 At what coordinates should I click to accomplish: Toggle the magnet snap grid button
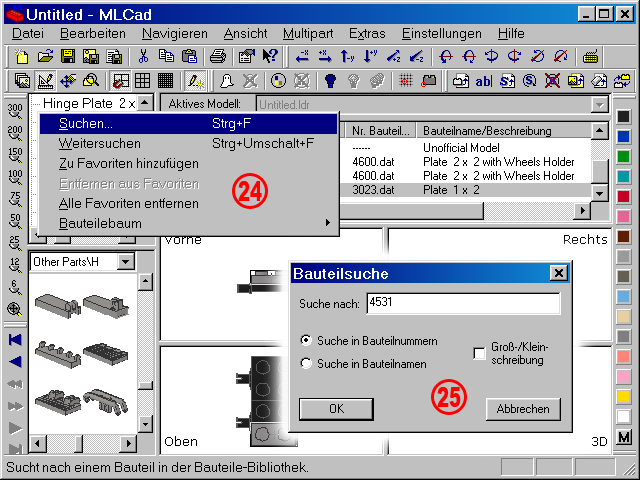pyautogui.click(x=120, y=80)
